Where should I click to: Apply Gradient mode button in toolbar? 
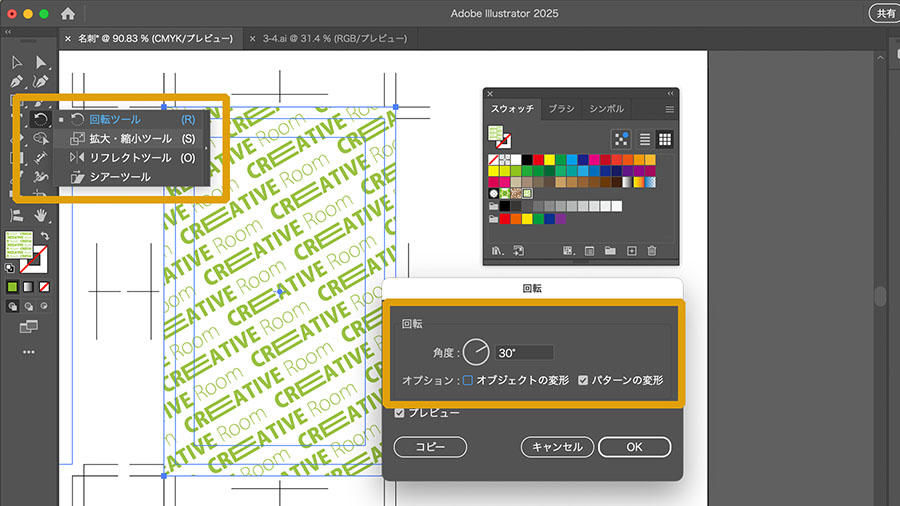click(x=28, y=287)
